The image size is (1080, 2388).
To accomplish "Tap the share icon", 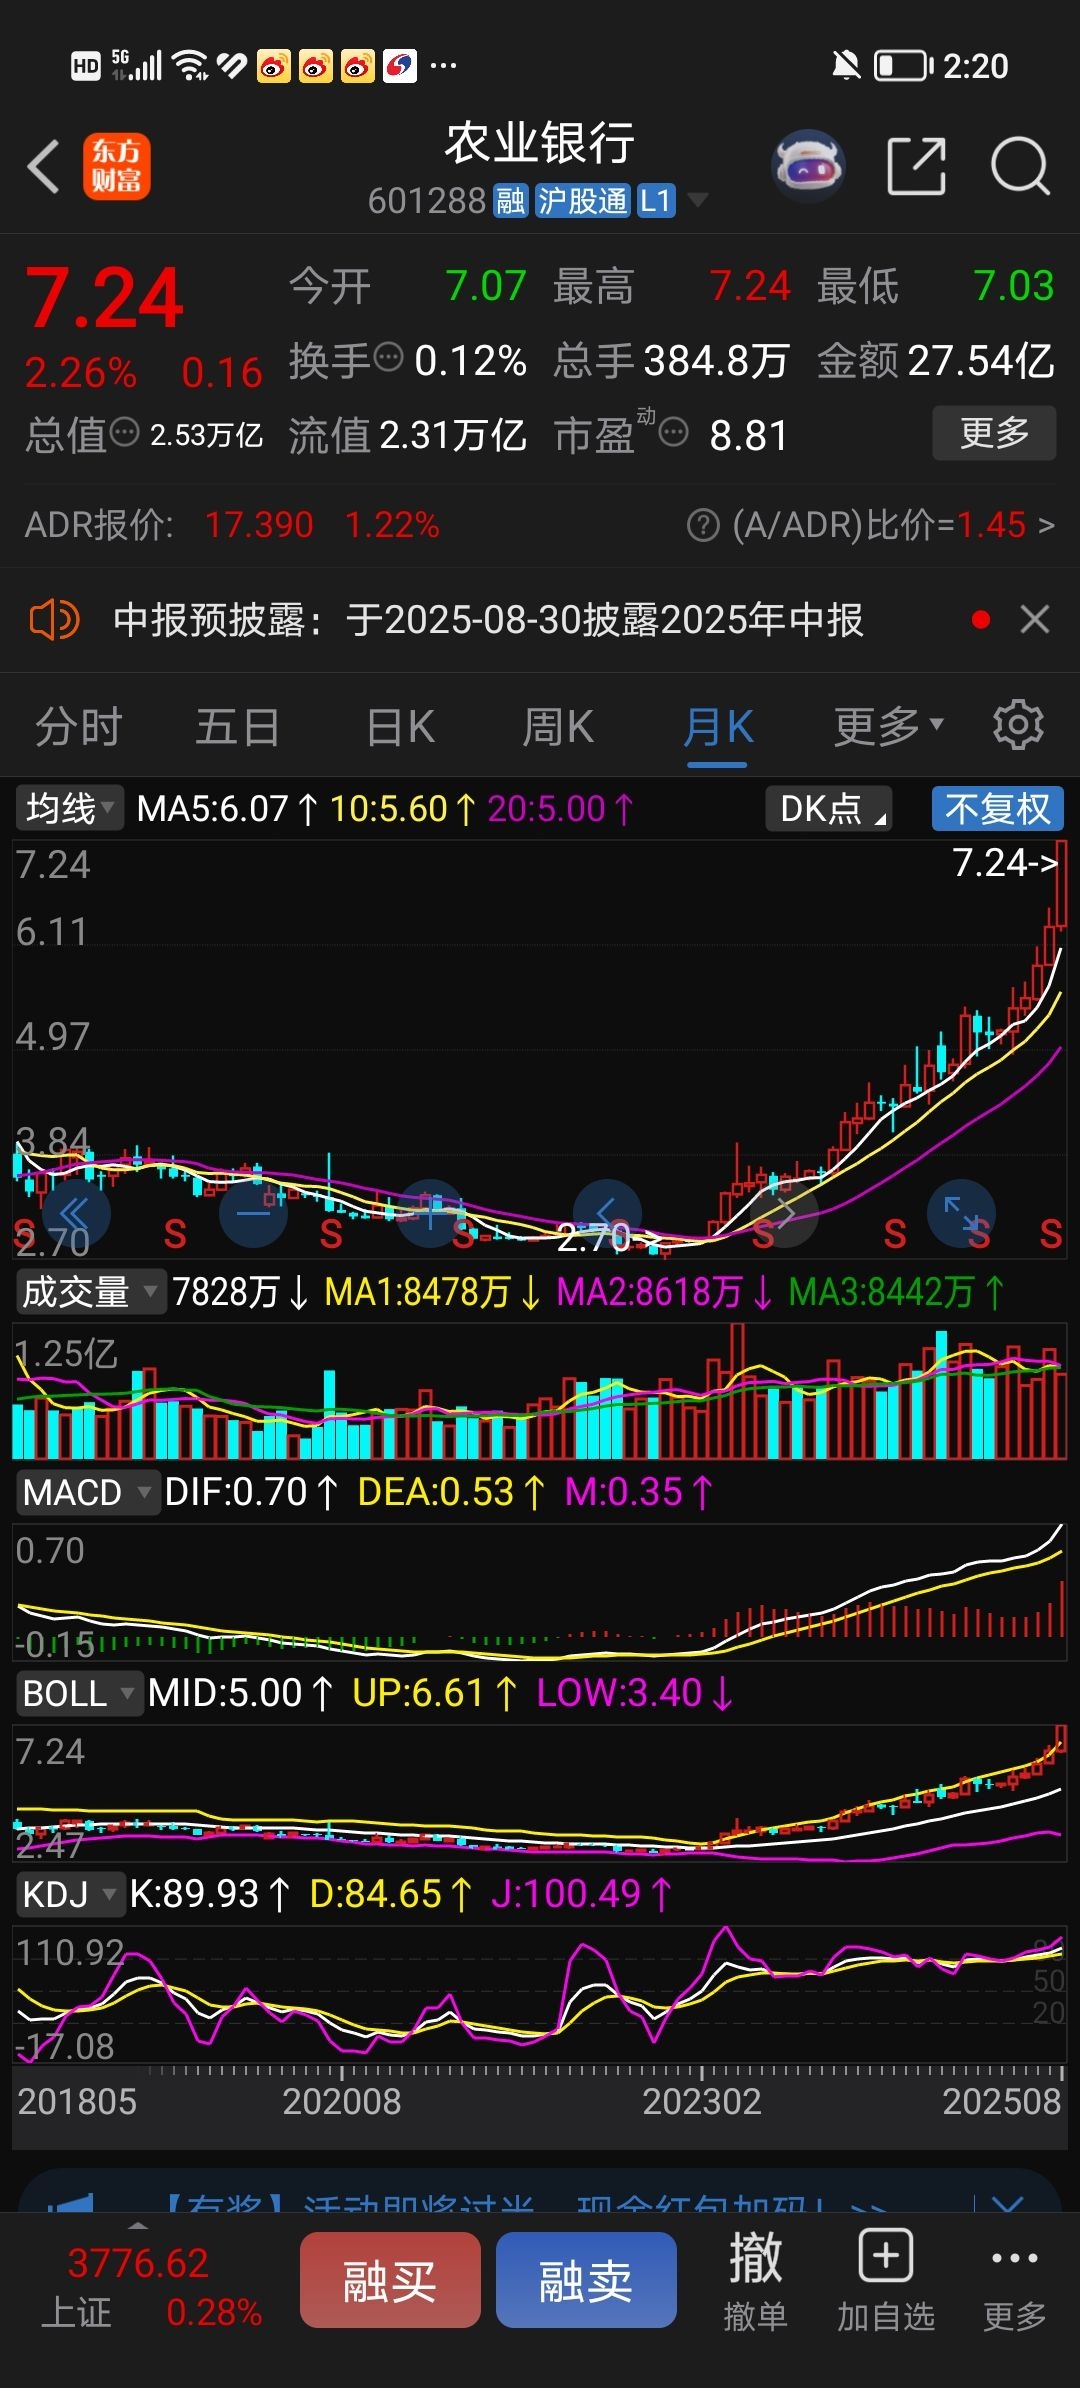I will coord(916,166).
